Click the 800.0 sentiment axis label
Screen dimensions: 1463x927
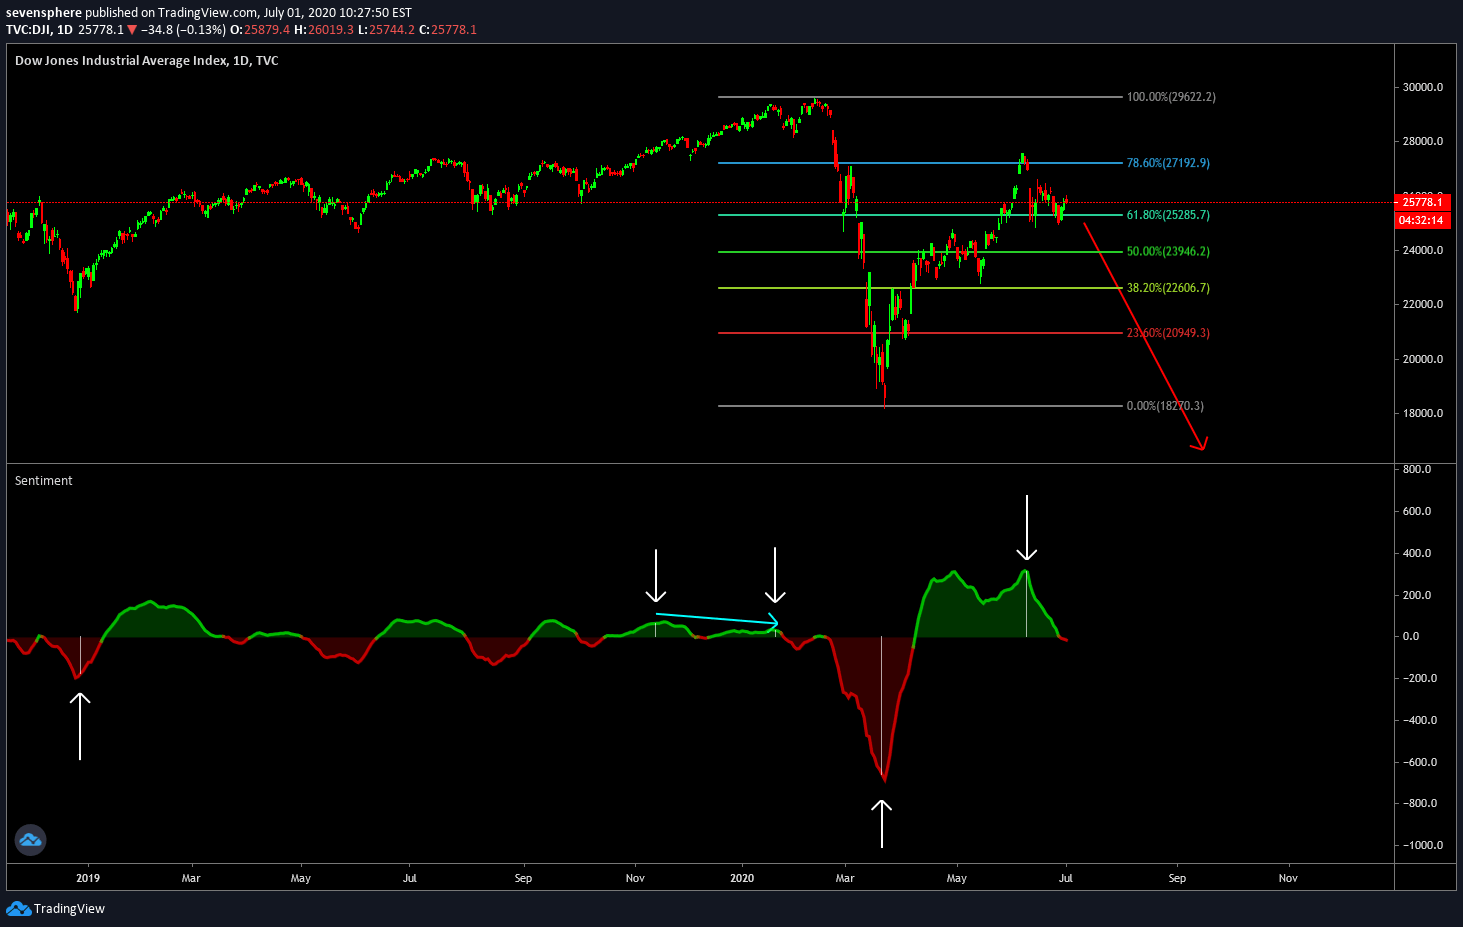pyautogui.click(x=1417, y=469)
